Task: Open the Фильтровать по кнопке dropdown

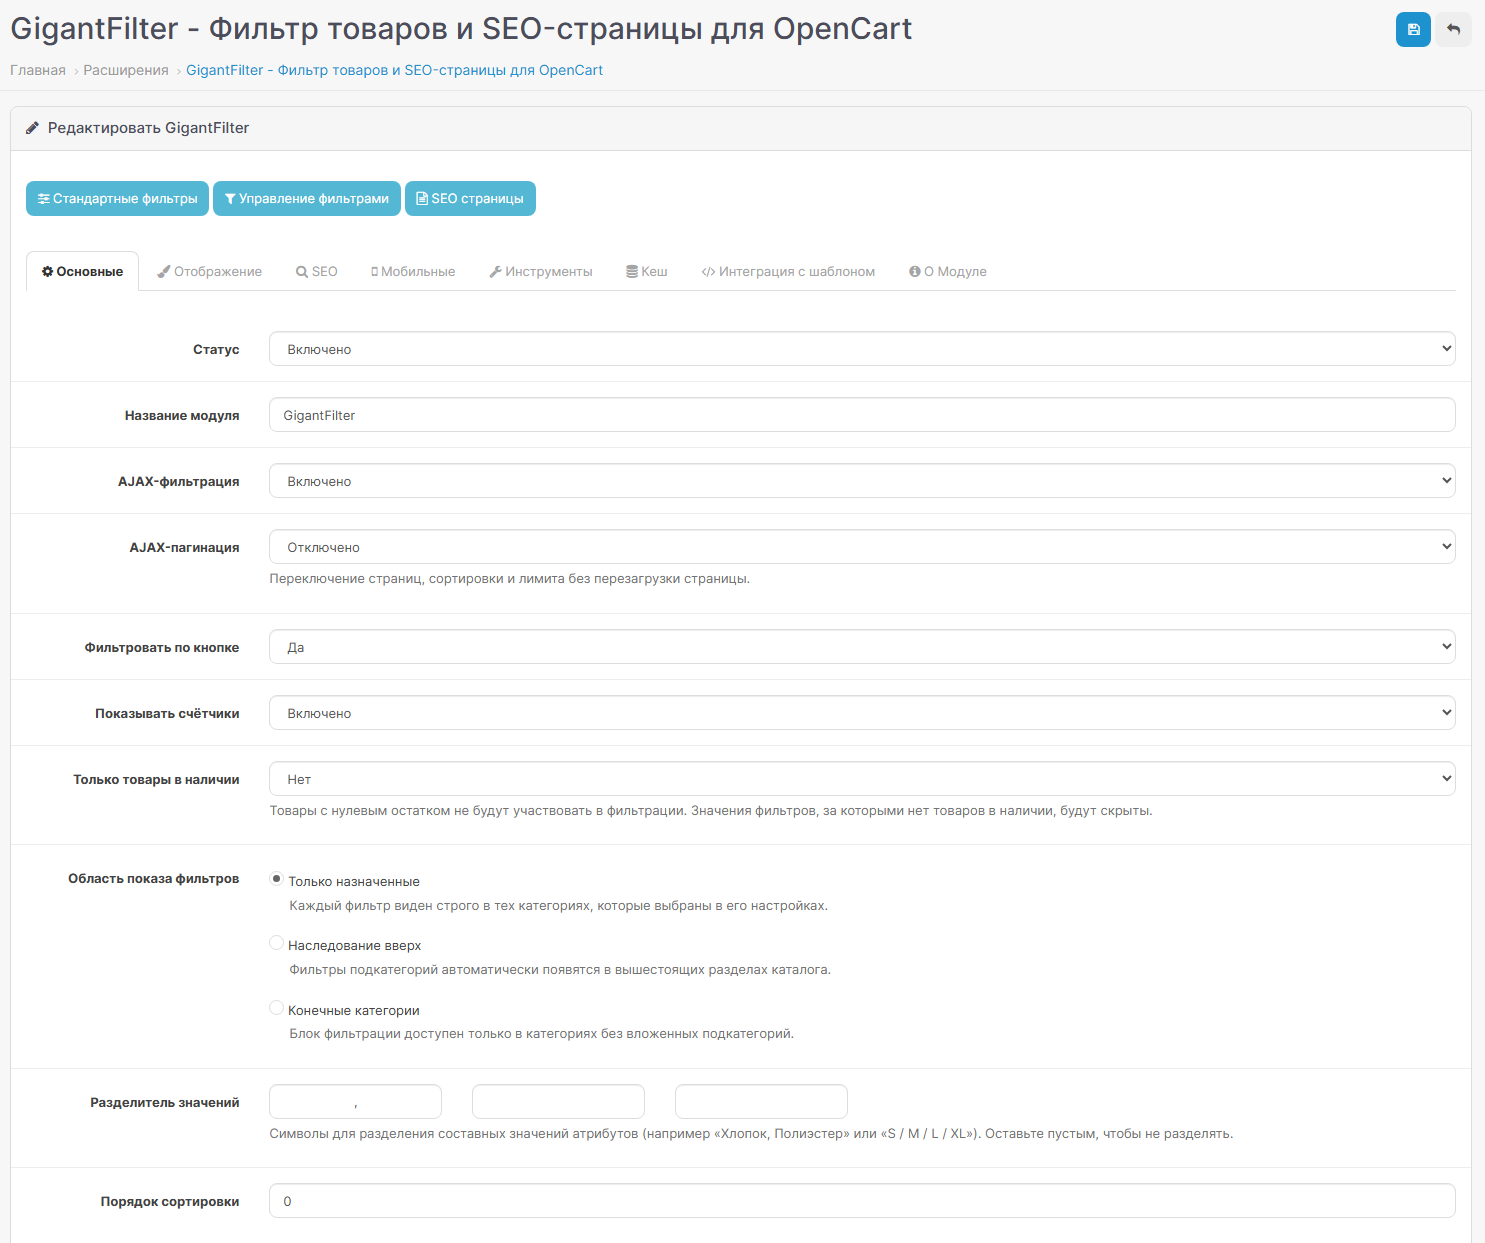Action: point(862,647)
